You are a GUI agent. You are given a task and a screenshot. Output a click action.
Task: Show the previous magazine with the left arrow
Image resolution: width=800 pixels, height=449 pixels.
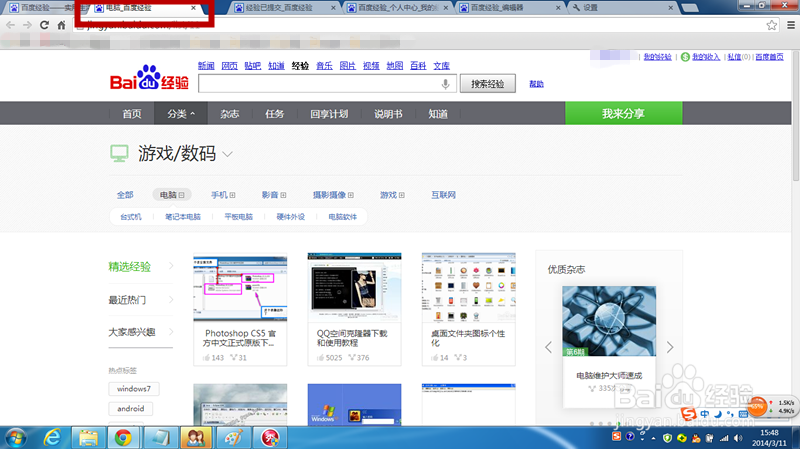(x=548, y=347)
